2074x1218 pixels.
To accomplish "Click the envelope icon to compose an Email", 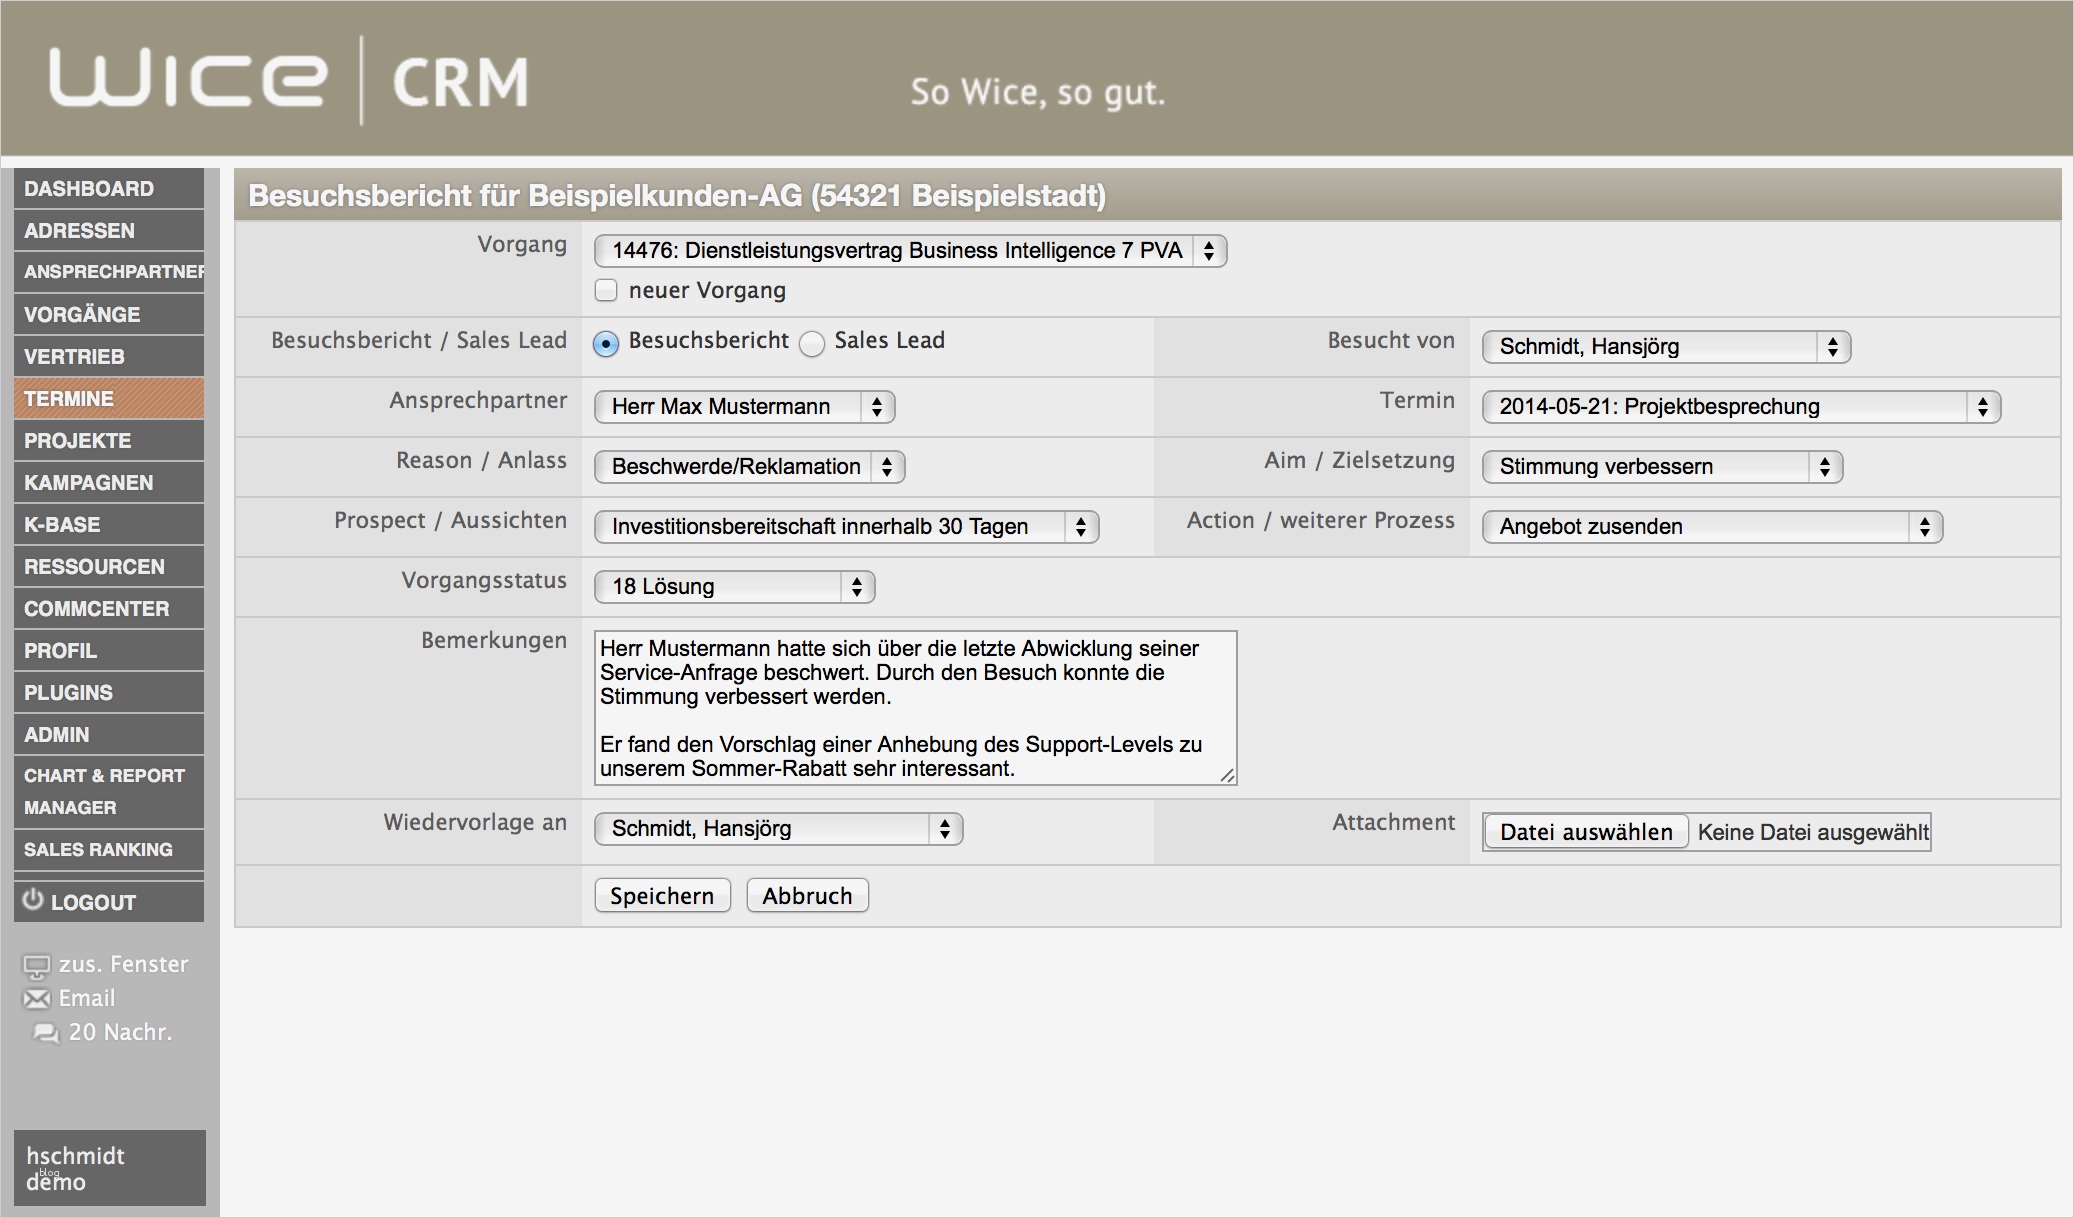I will tap(36, 997).
